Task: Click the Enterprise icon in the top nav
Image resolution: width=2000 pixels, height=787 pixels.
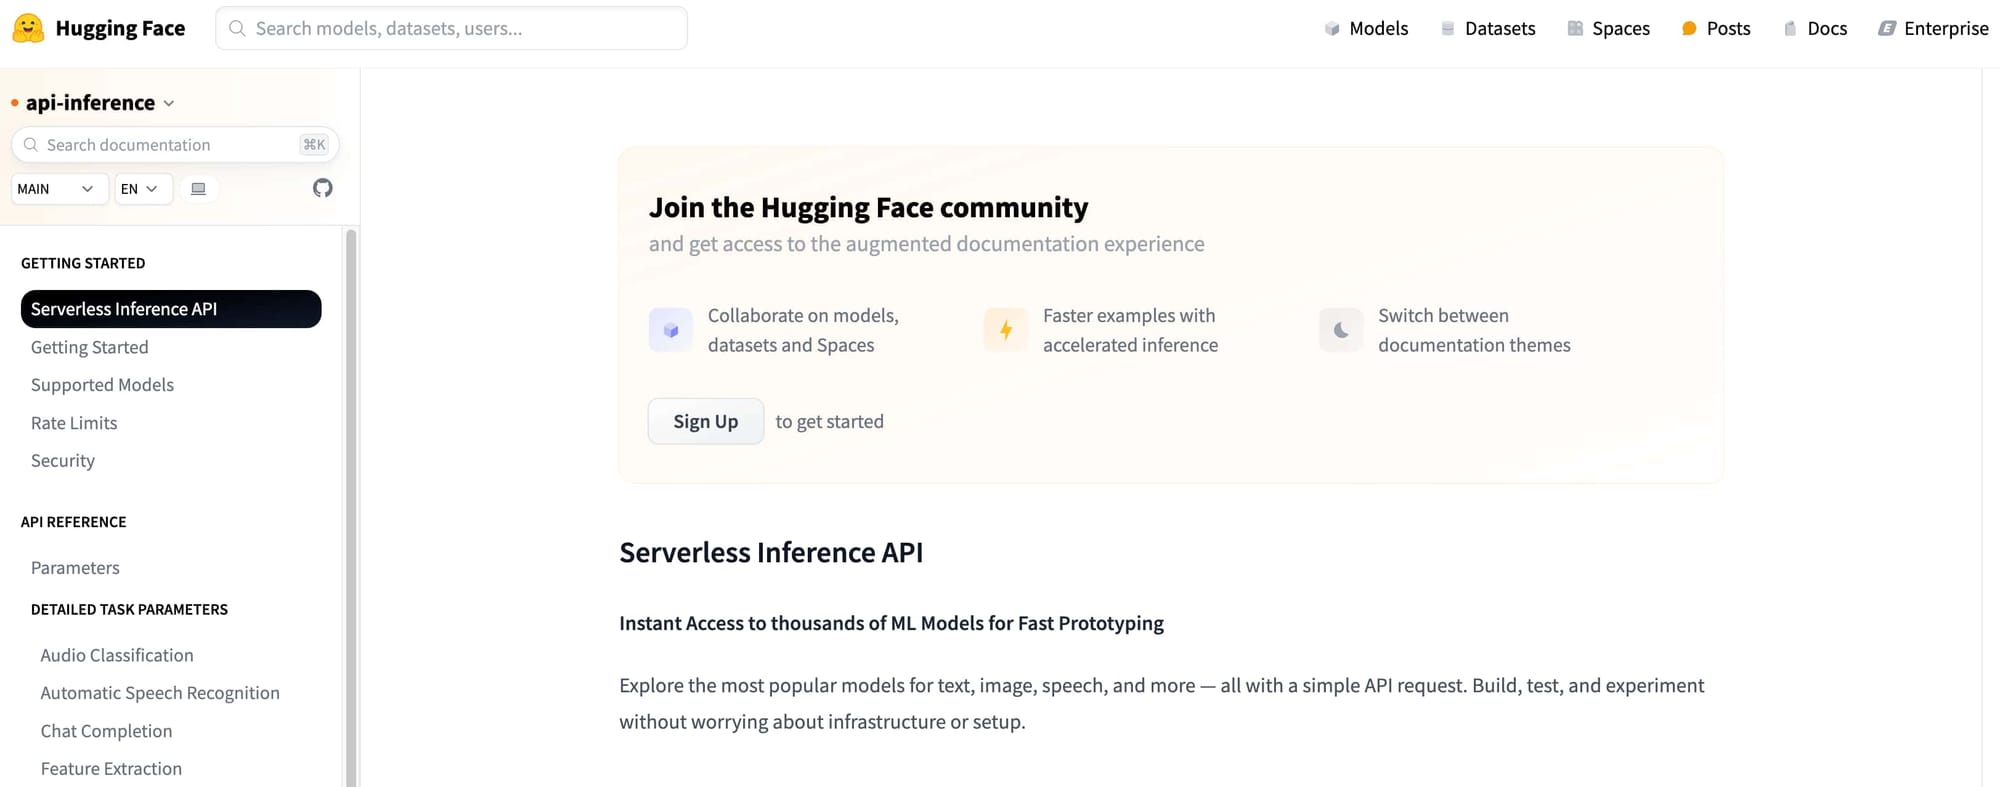Action: point(1887,29)
